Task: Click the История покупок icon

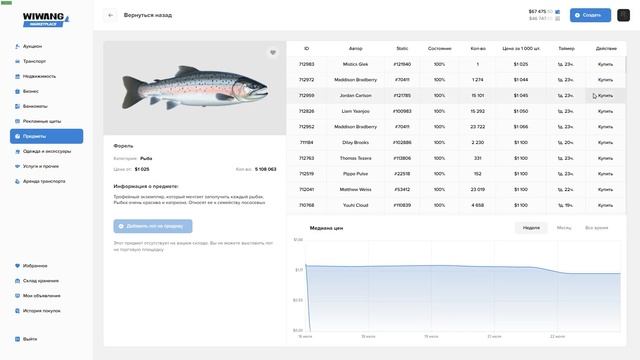Action: click(x=17, y=311)
